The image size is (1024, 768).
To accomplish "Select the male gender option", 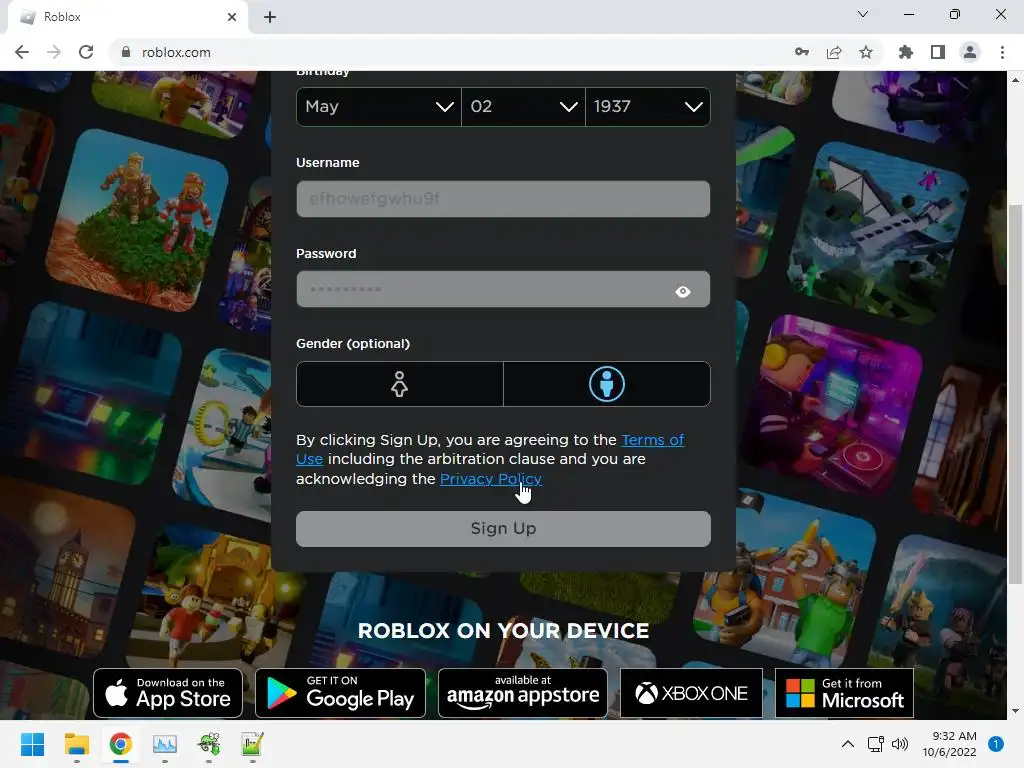I will click(x=607, y=384).
